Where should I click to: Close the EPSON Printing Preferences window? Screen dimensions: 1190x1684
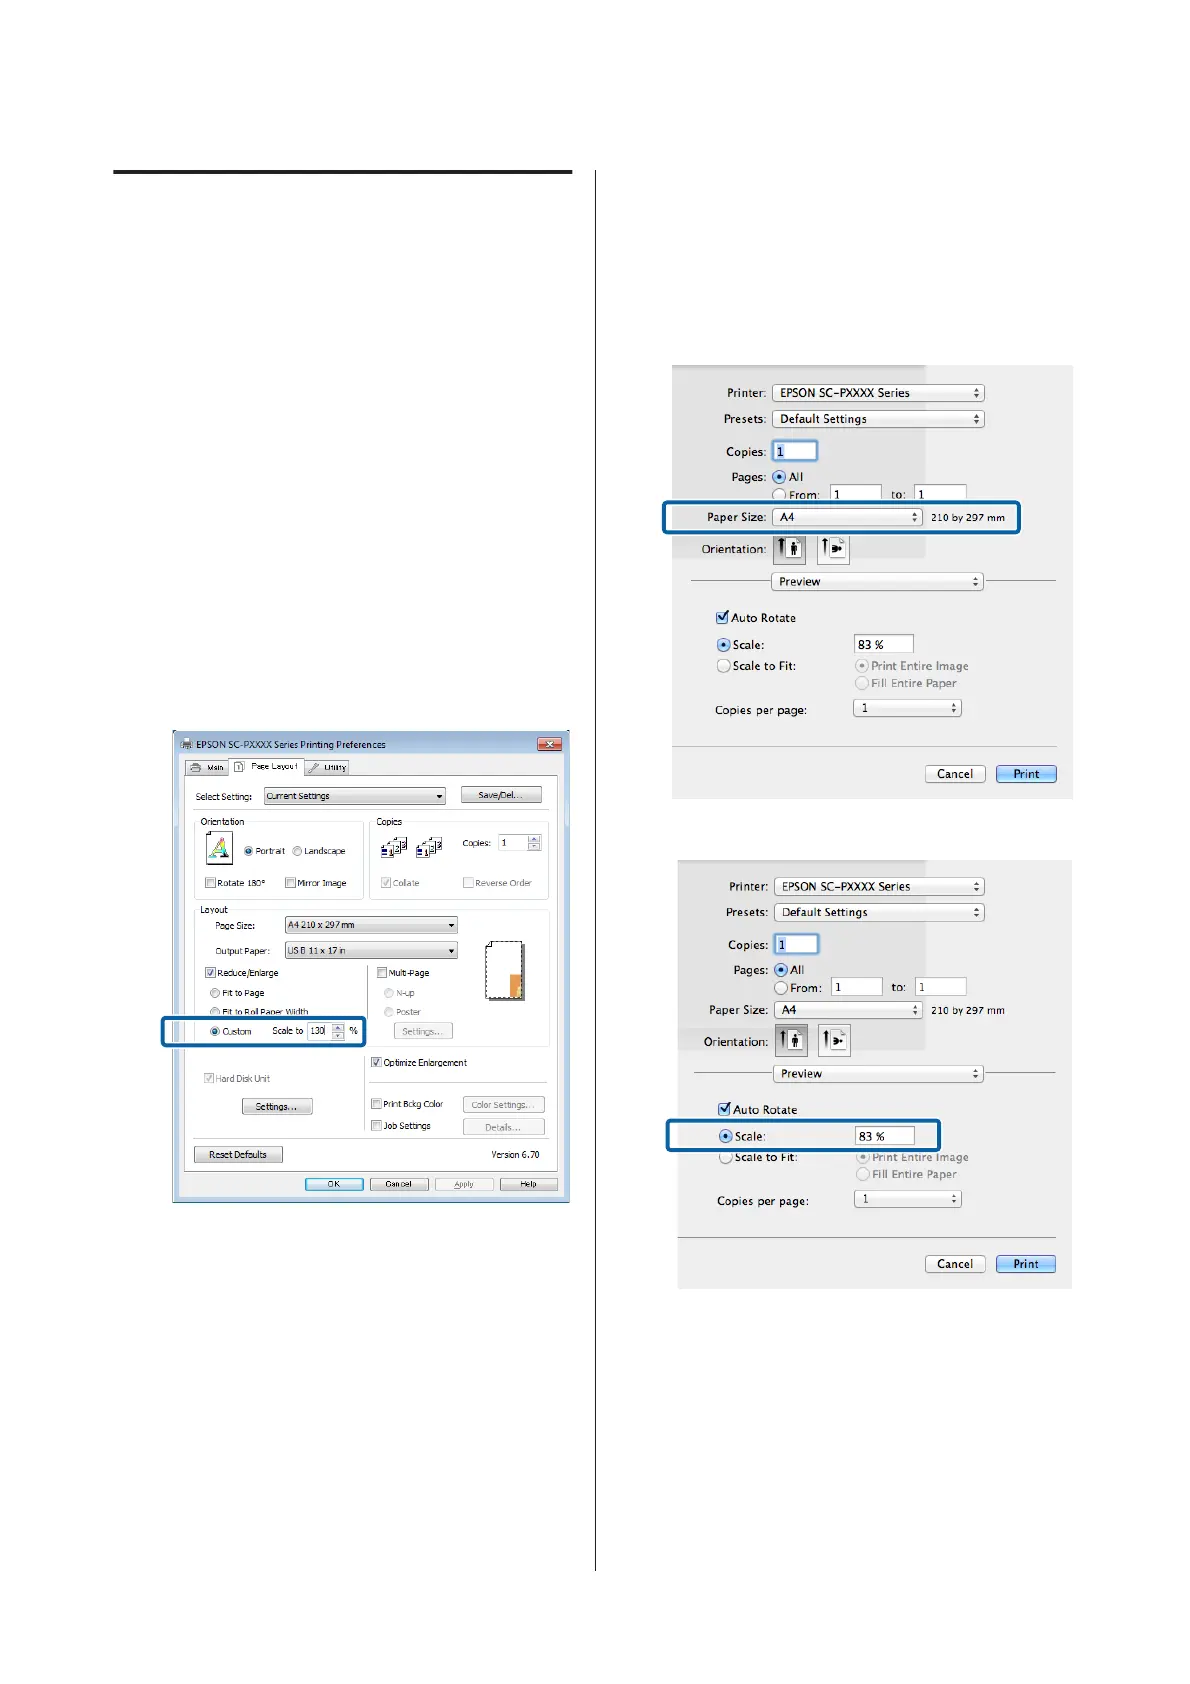point(549,744)
